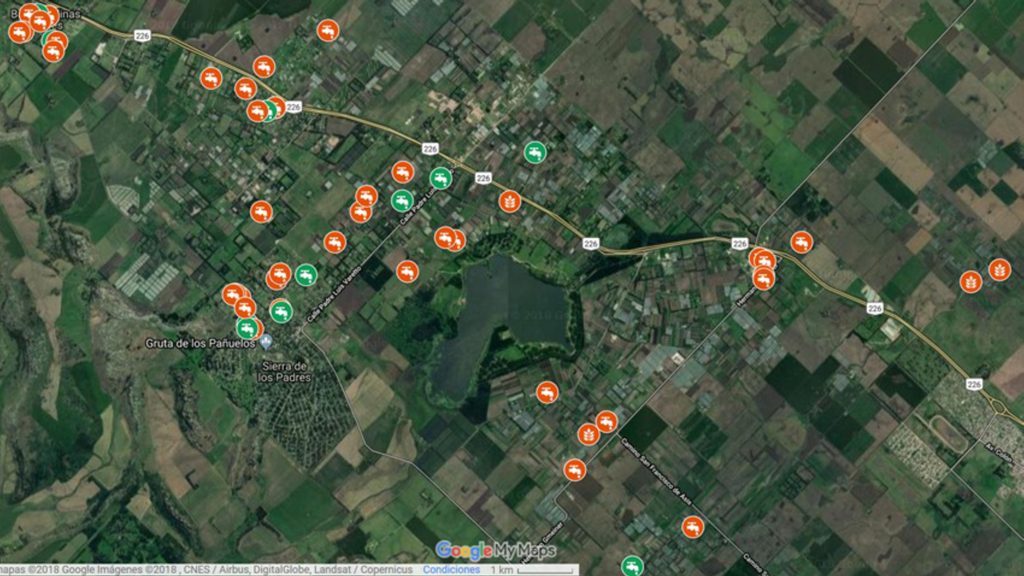
Task: Open the orange faucet marker just southeast of the lake
Action: pyautogui.click(x=547, y=392)
